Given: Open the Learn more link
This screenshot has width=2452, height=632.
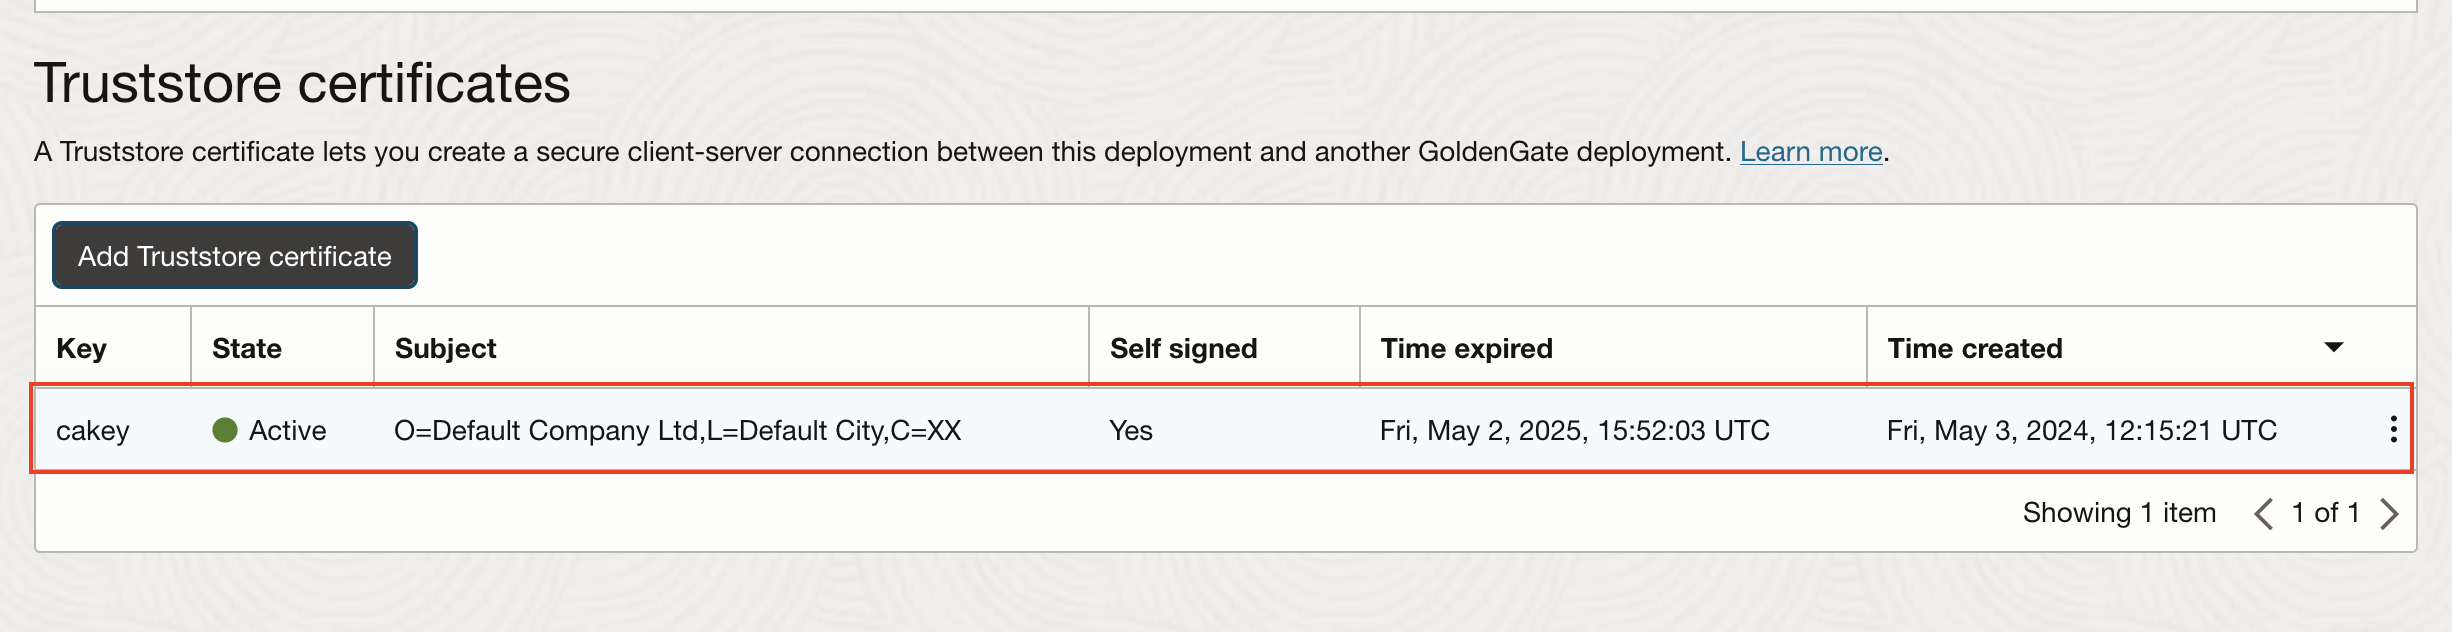Looking at the screenshot, I should click(1810, 152).
